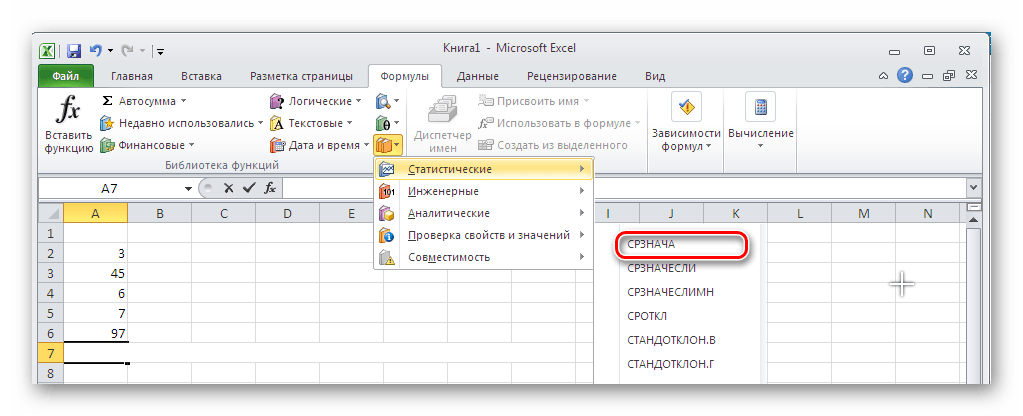Expand the Автосумма dropdown
This screenshot has height=416, width=1023.
183,101
